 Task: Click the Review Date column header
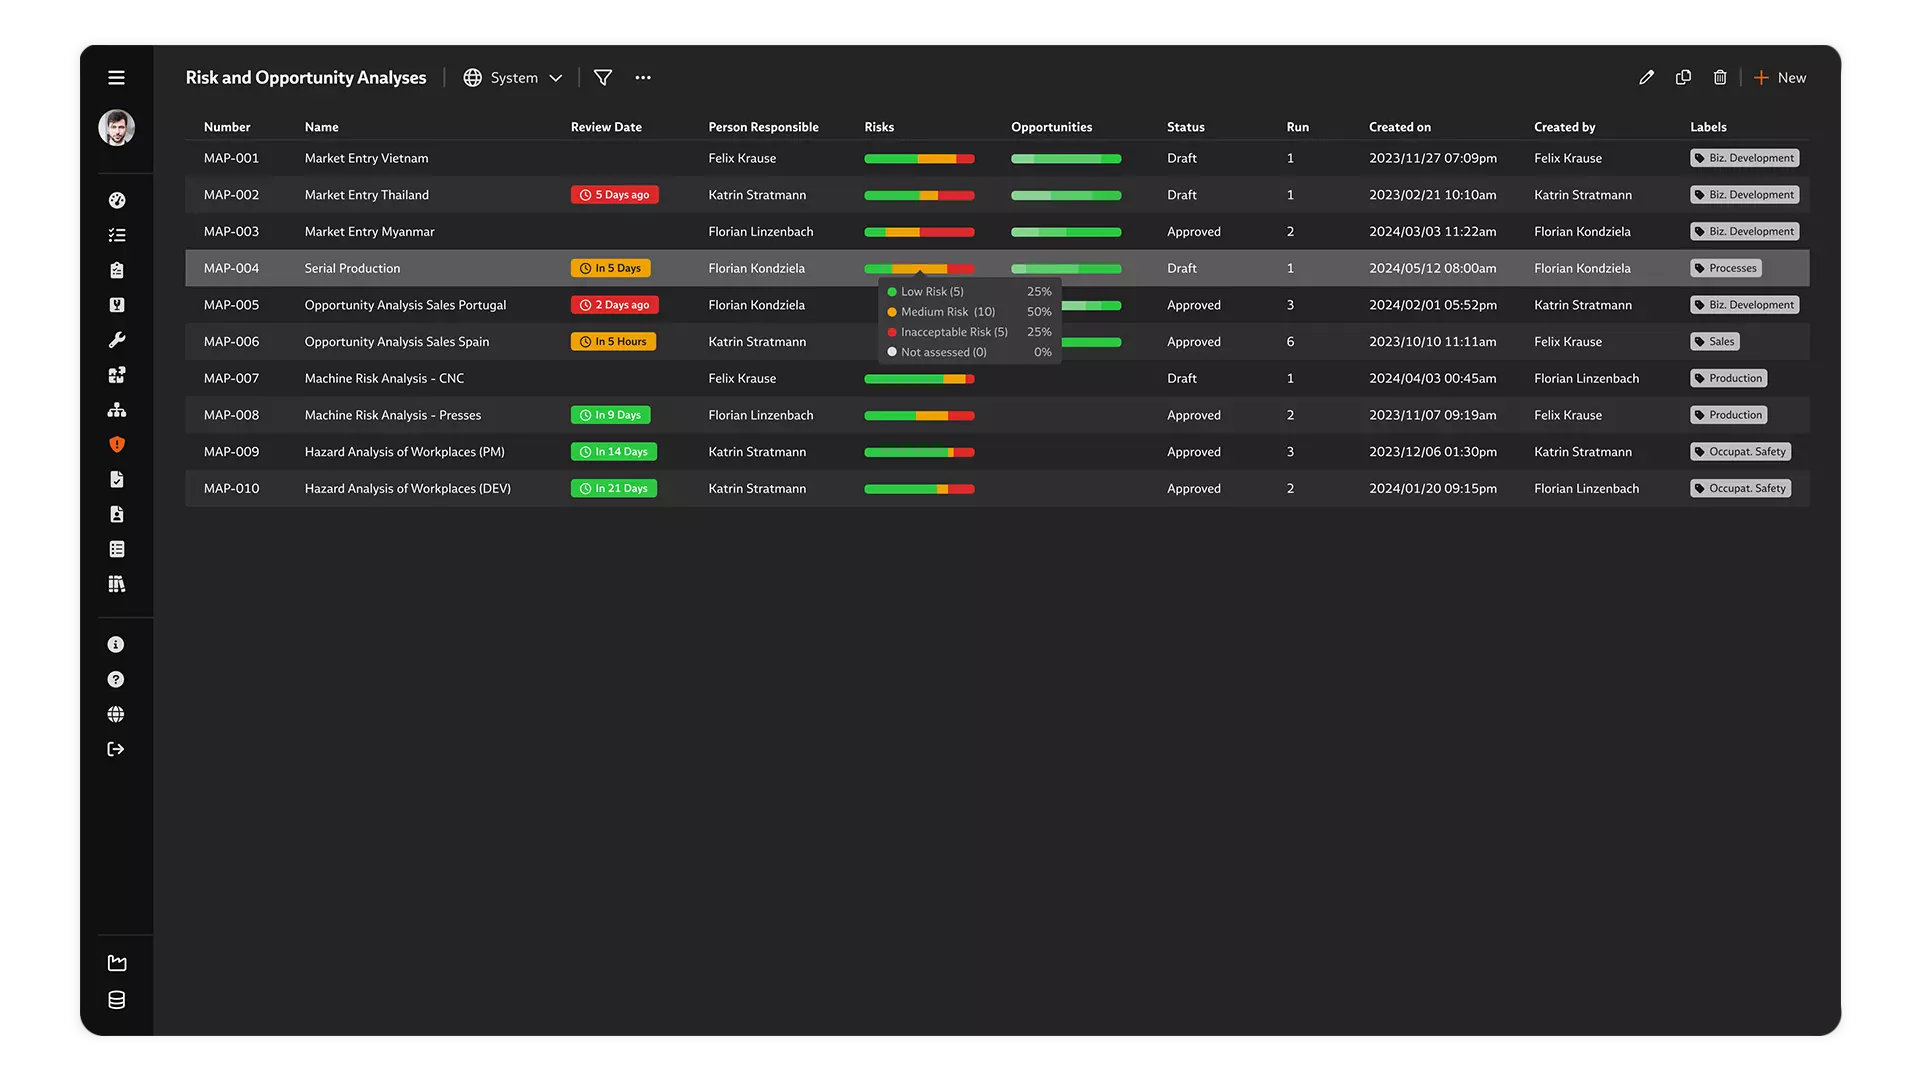(605, 127)
